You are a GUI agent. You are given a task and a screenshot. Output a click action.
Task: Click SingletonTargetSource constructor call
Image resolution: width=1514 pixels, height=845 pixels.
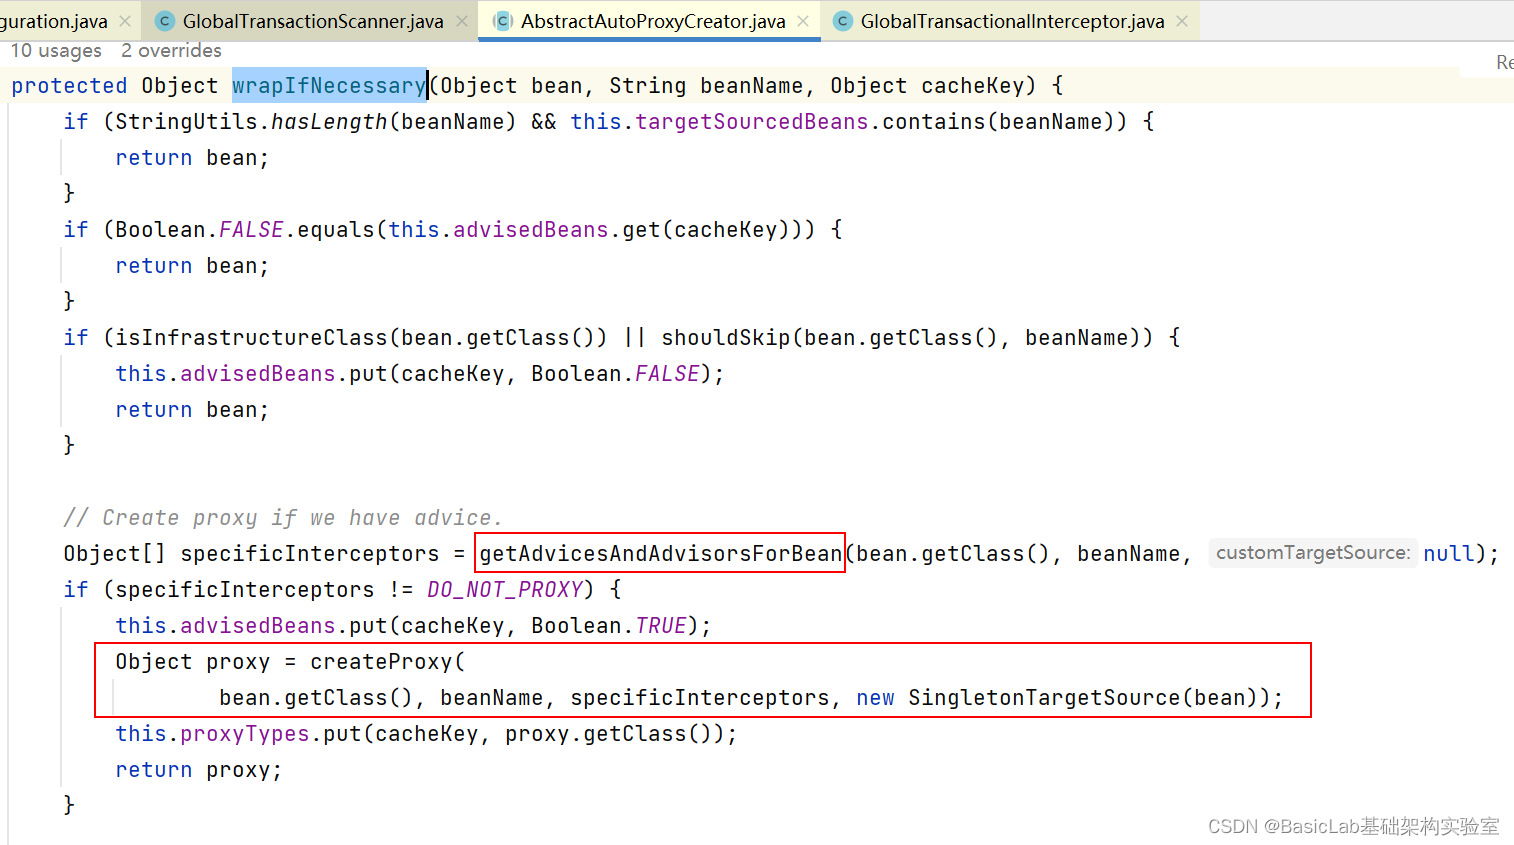[x=1044, y=698]
